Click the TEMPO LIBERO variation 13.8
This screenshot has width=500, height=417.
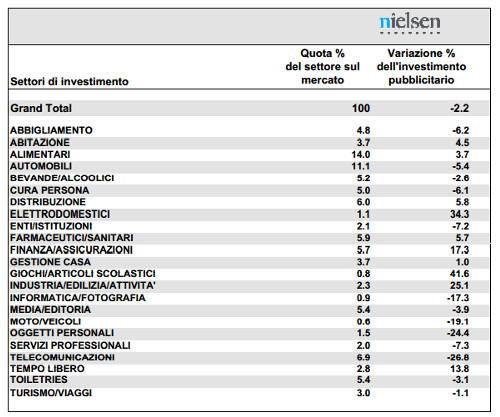click(x=460, y=369)
